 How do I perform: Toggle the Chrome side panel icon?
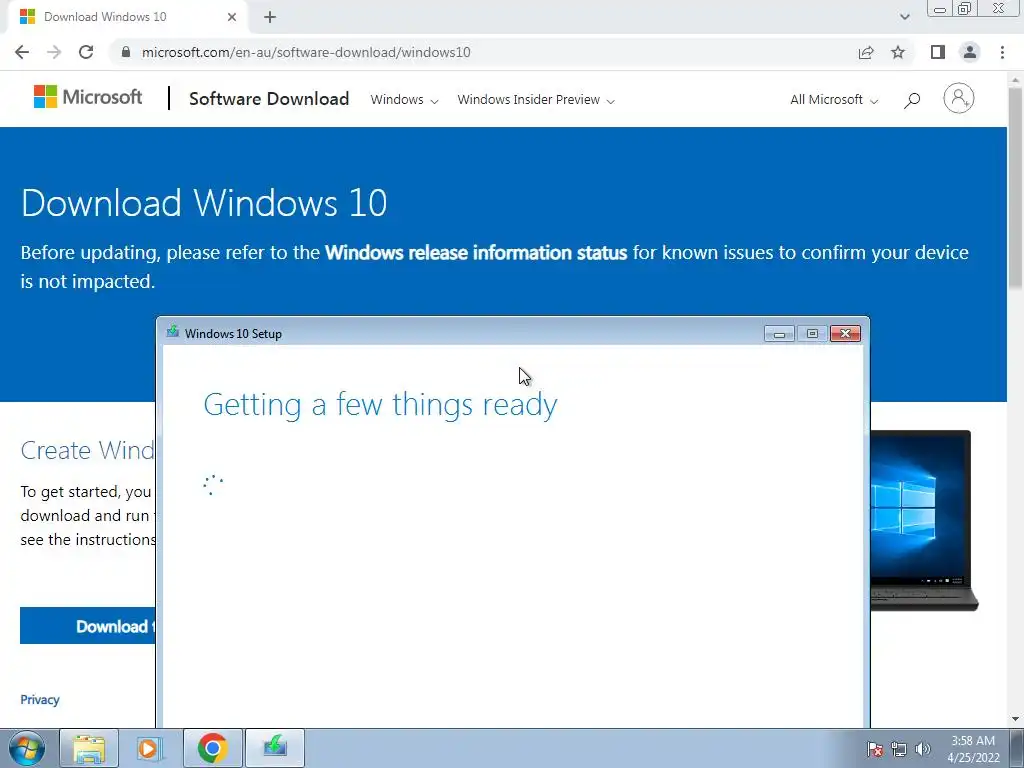938,52
